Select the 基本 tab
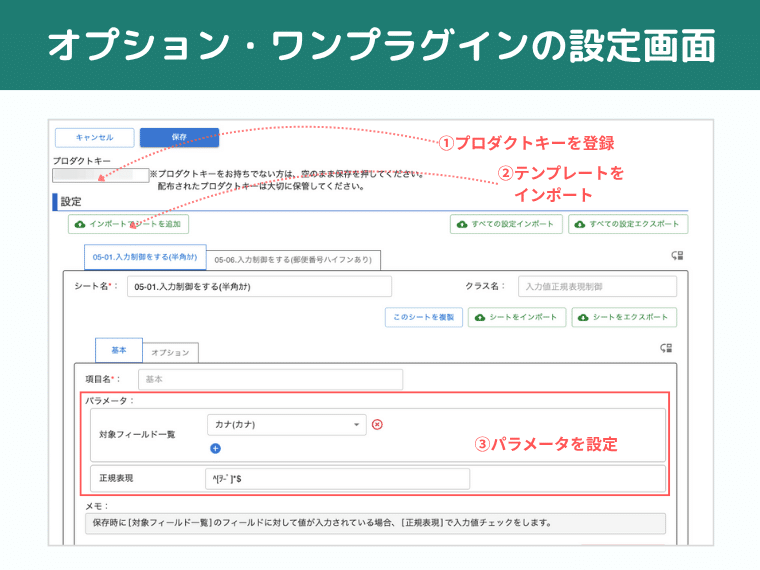The width and height of the screenshot is (760, 570). tap(119, 351)
